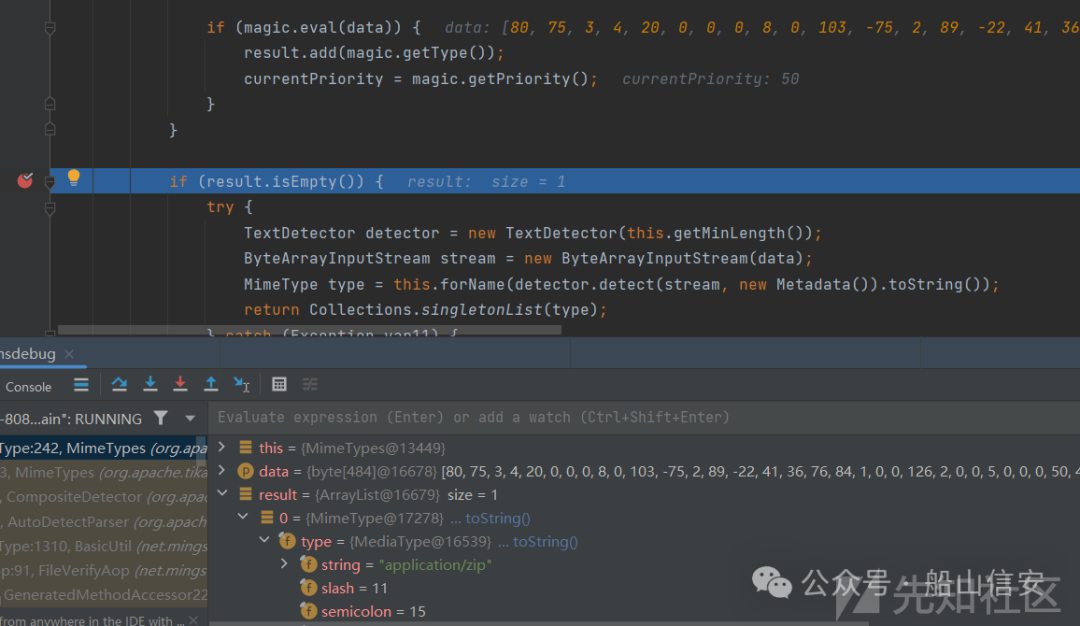Dismiss the 'from anywhere in the IDE' hint
Screen dimensions: 1080x626
point(194,620)
